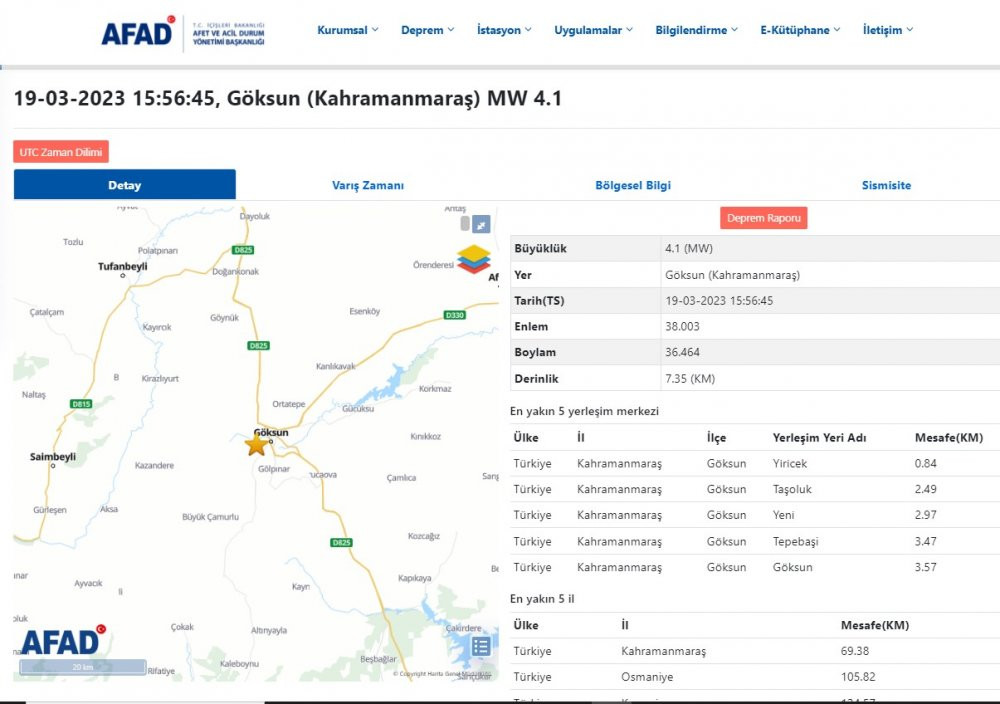The image size is (1000, 704).
Task: Expand the İstasyon dropdown menu
Action: [x=504, y=30]
